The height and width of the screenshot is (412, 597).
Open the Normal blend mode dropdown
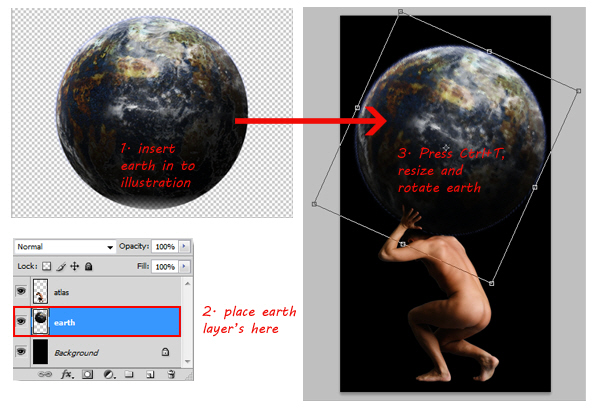tap(65, 247)
